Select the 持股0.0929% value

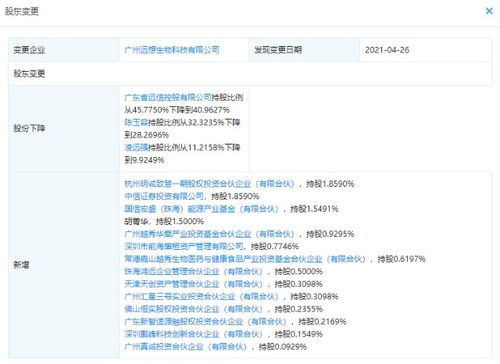click(x=283, y=347)
